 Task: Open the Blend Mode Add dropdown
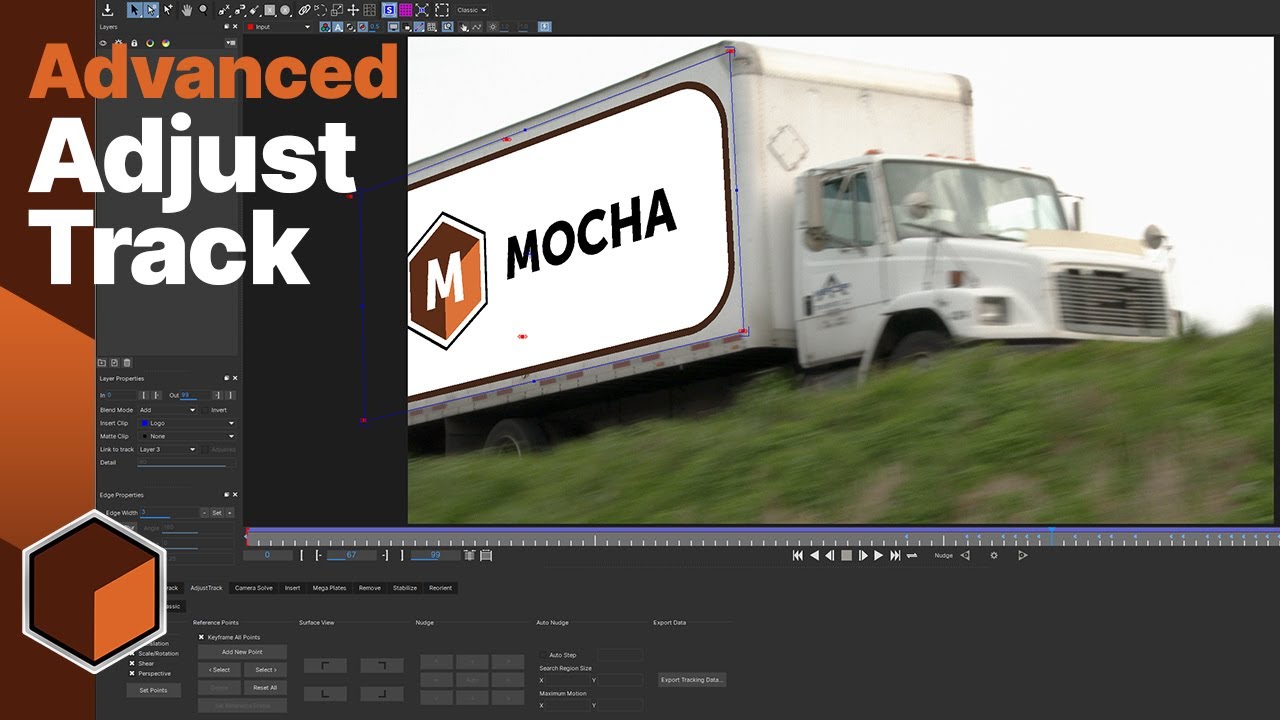tap(168, 410)
